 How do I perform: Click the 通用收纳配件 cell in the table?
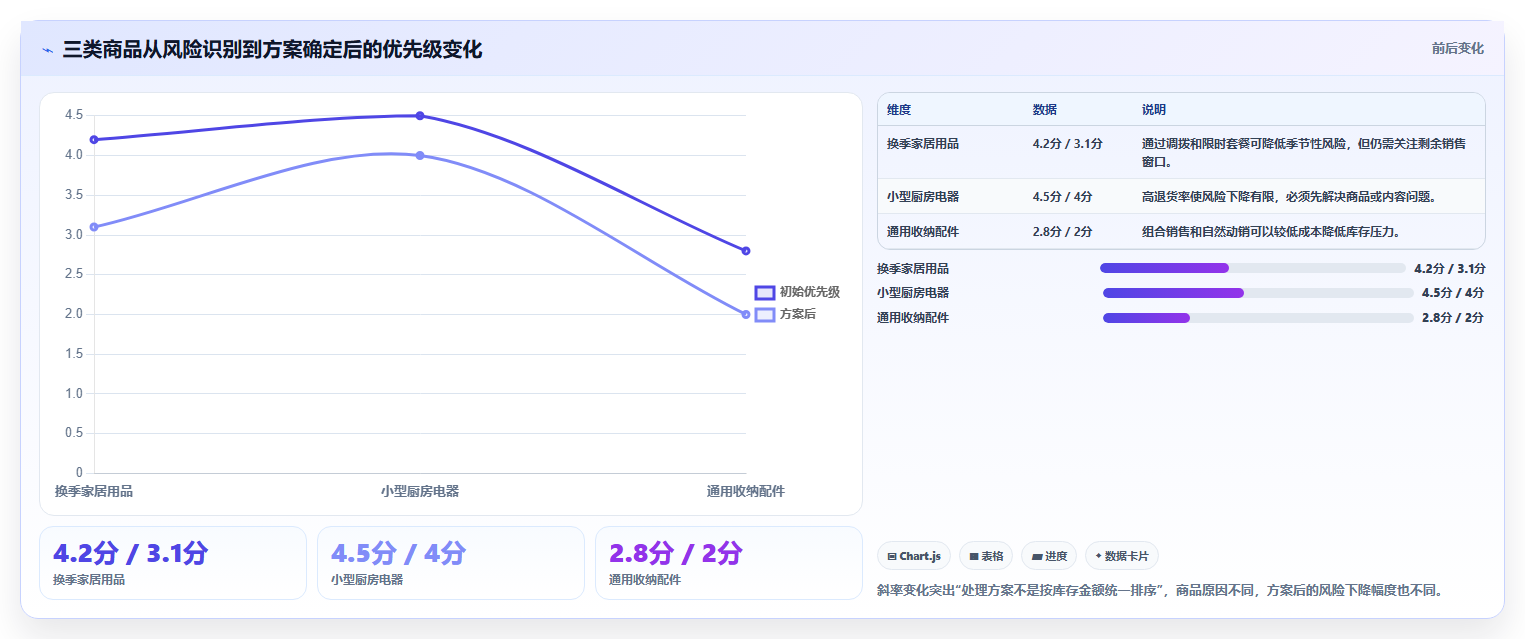[x=923, y=232]
